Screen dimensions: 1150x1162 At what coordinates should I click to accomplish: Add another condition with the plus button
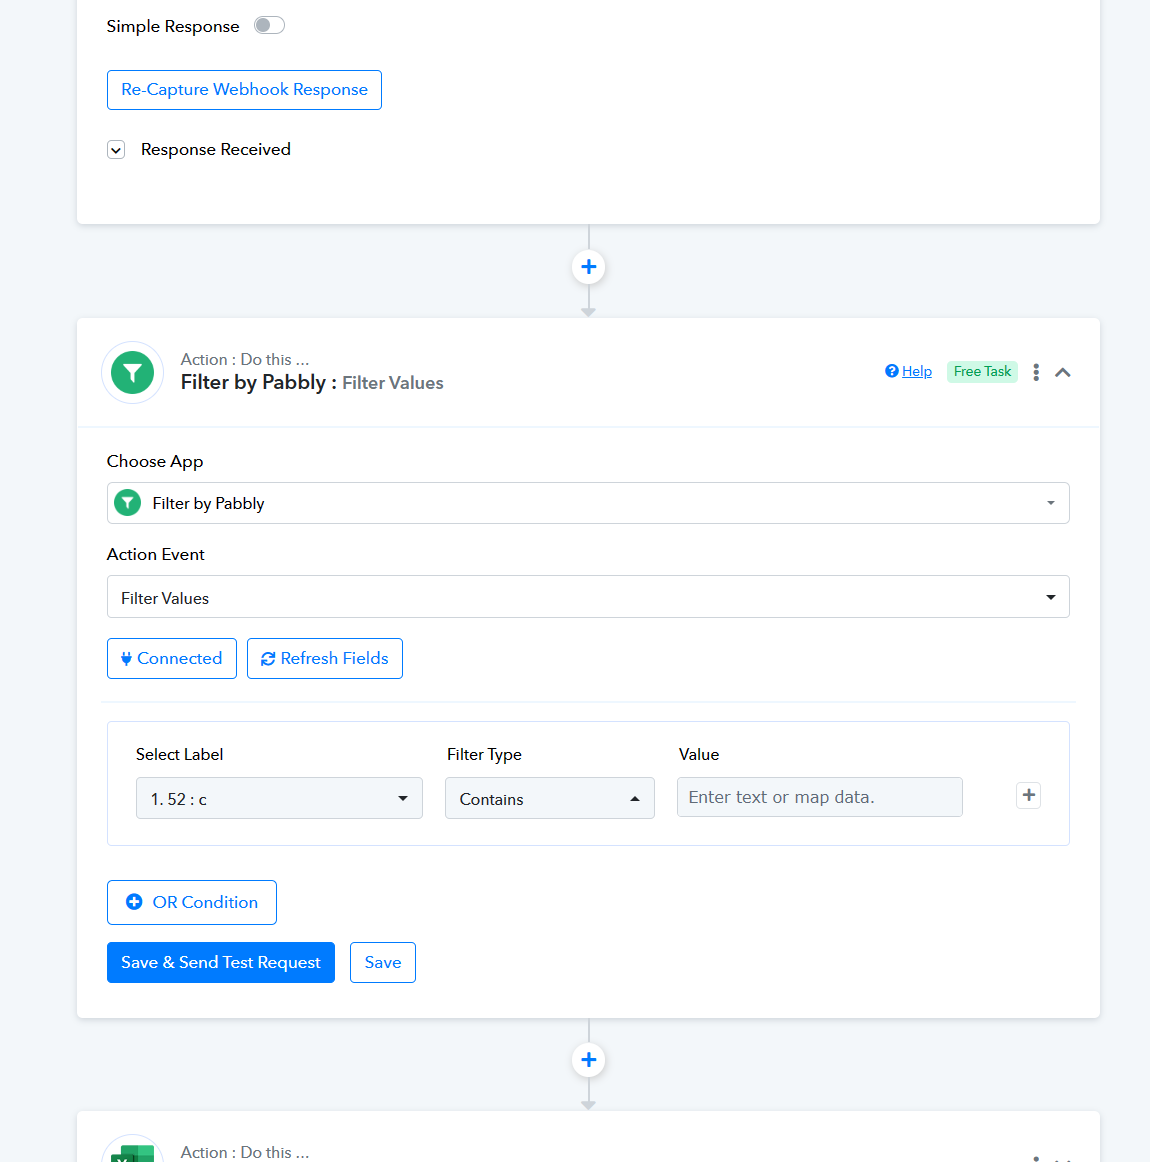coord(1028,795)
